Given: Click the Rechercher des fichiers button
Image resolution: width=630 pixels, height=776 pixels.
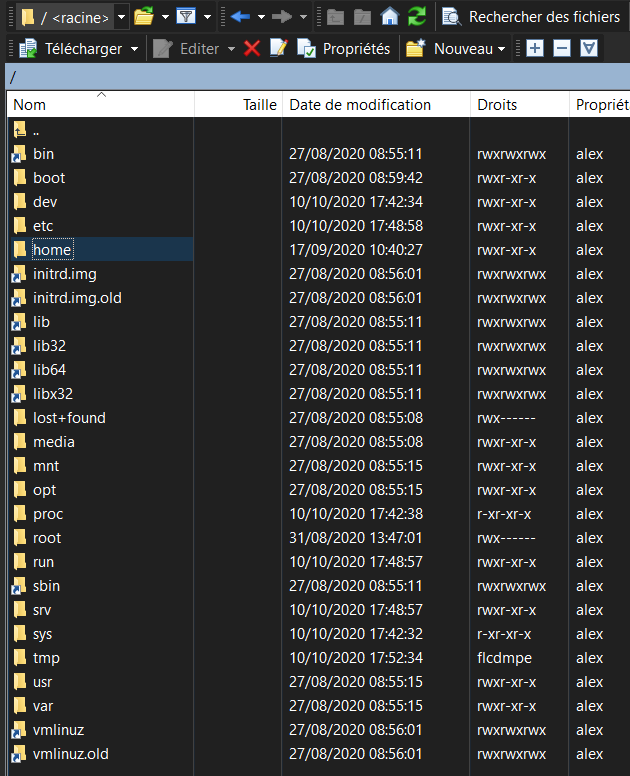Looking at the screenshot, I should (533, 16).
